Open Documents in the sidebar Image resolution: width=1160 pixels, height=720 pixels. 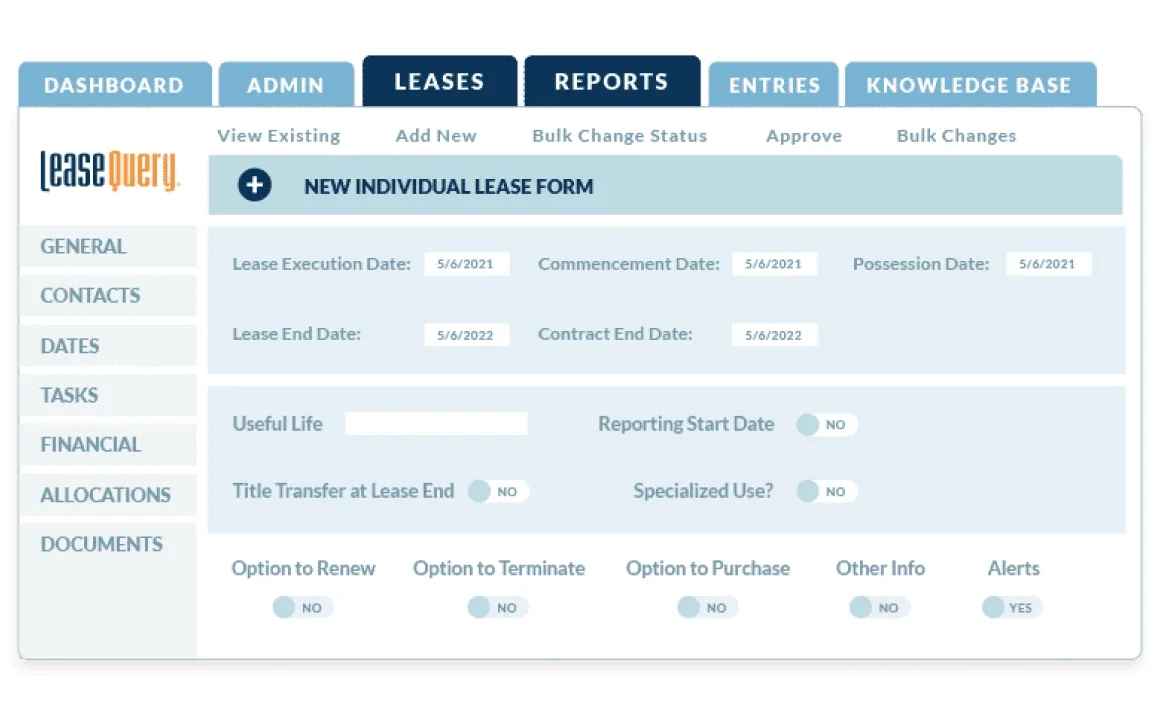(108, 544)
